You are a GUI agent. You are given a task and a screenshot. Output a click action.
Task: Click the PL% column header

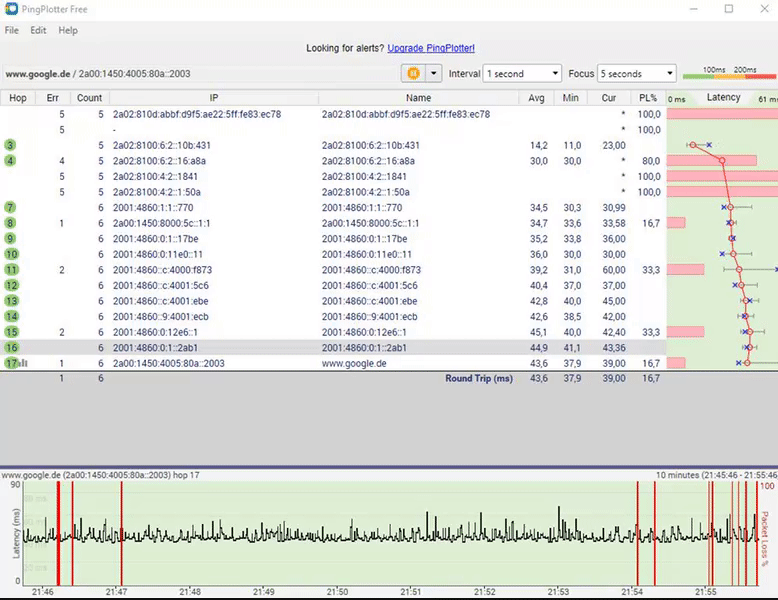click(647, 98)
